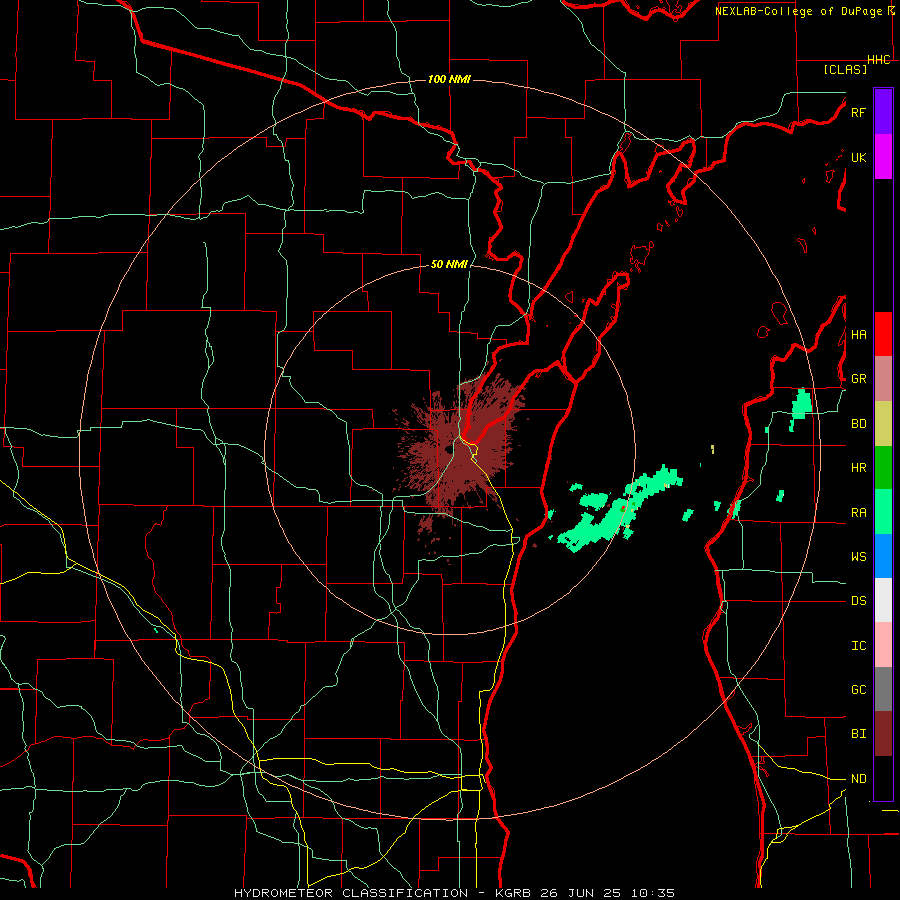Click the RF purple legend swatch
Image resolution: width=900 pixels, height=900 pixels.
coord(883,112)
